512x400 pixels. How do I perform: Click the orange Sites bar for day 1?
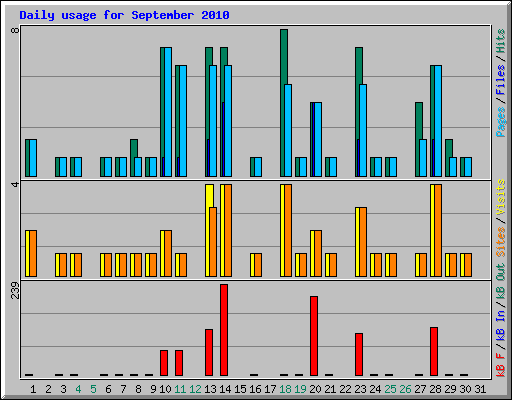pos(33,253)
